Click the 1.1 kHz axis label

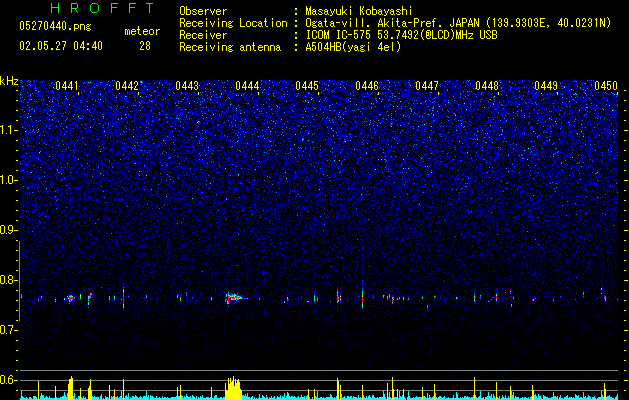click(8, 130)
